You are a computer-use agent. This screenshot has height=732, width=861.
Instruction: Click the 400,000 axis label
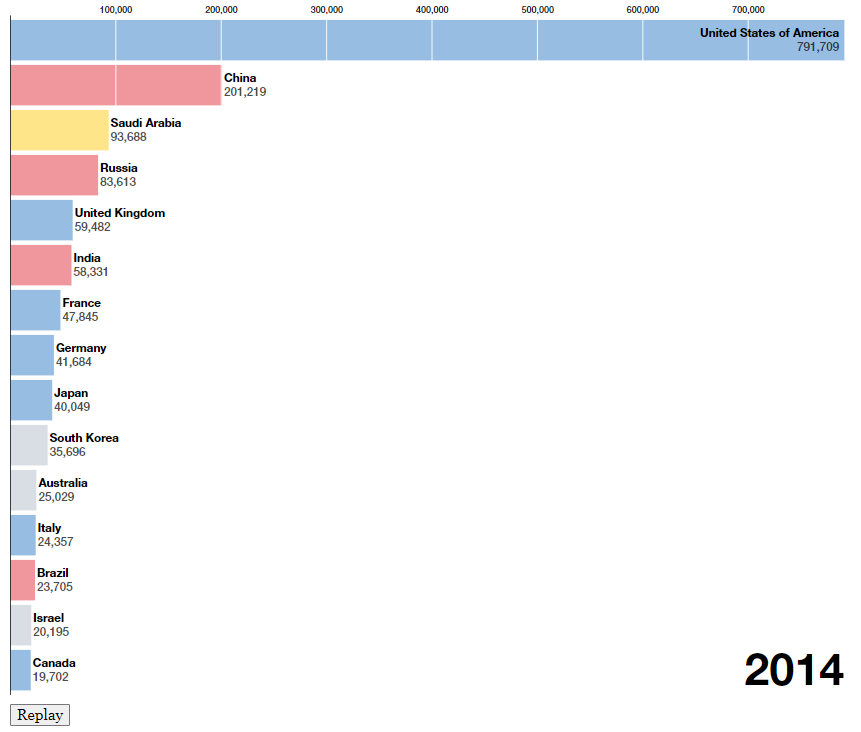(434, 11)
